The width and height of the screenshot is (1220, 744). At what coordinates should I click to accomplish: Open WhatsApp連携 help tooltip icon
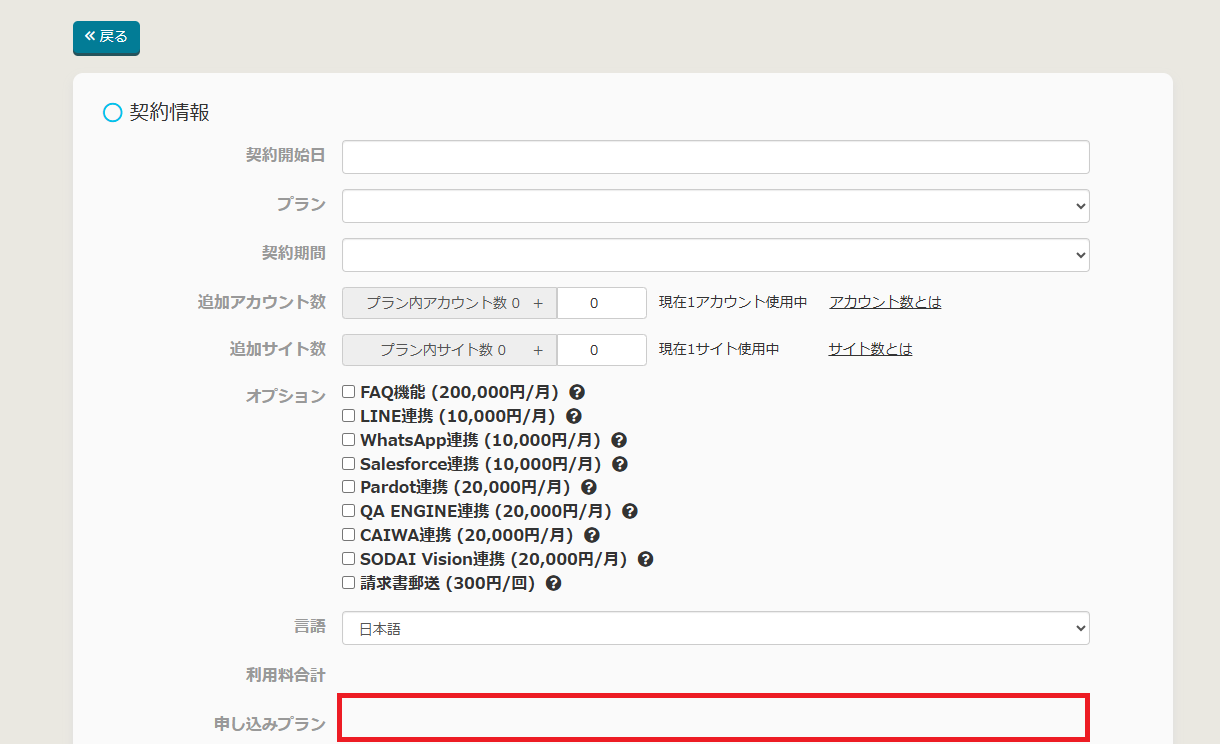(x=619, y=440)
